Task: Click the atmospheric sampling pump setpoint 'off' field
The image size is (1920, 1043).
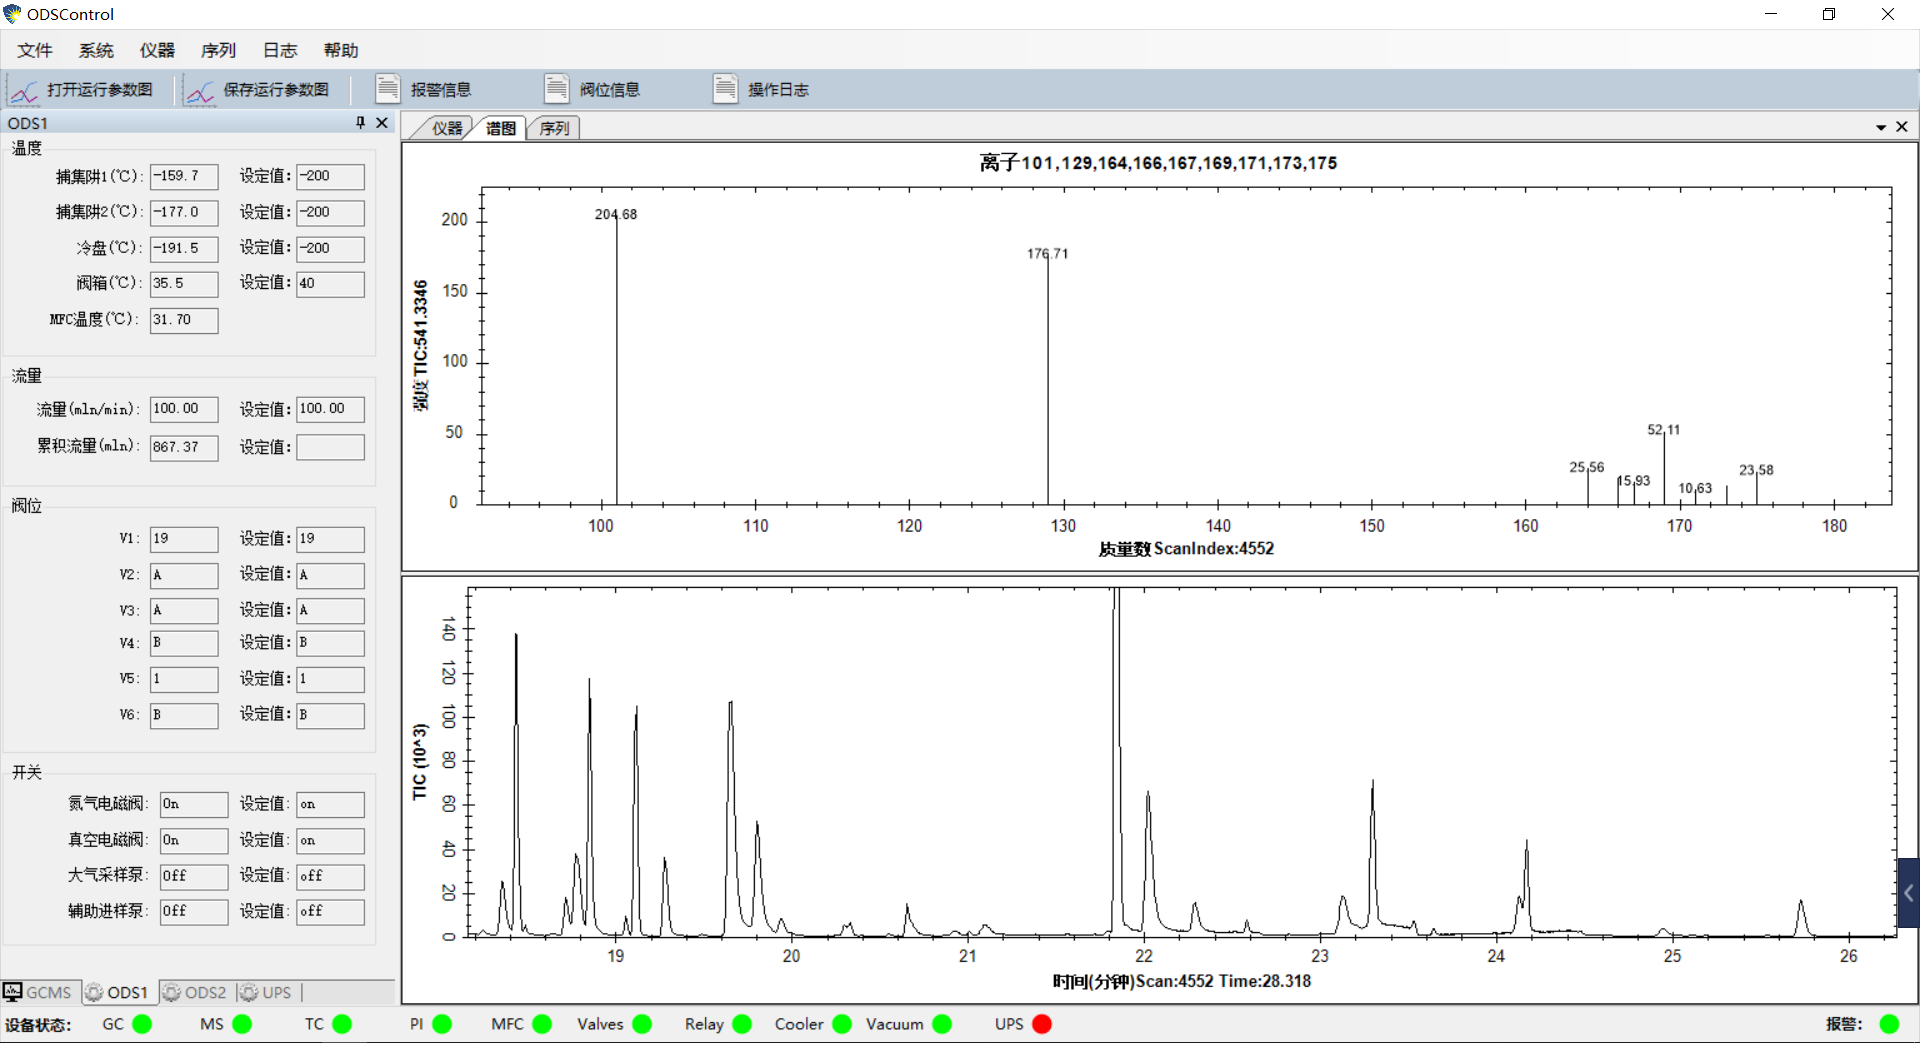Action: pos(330,876)
